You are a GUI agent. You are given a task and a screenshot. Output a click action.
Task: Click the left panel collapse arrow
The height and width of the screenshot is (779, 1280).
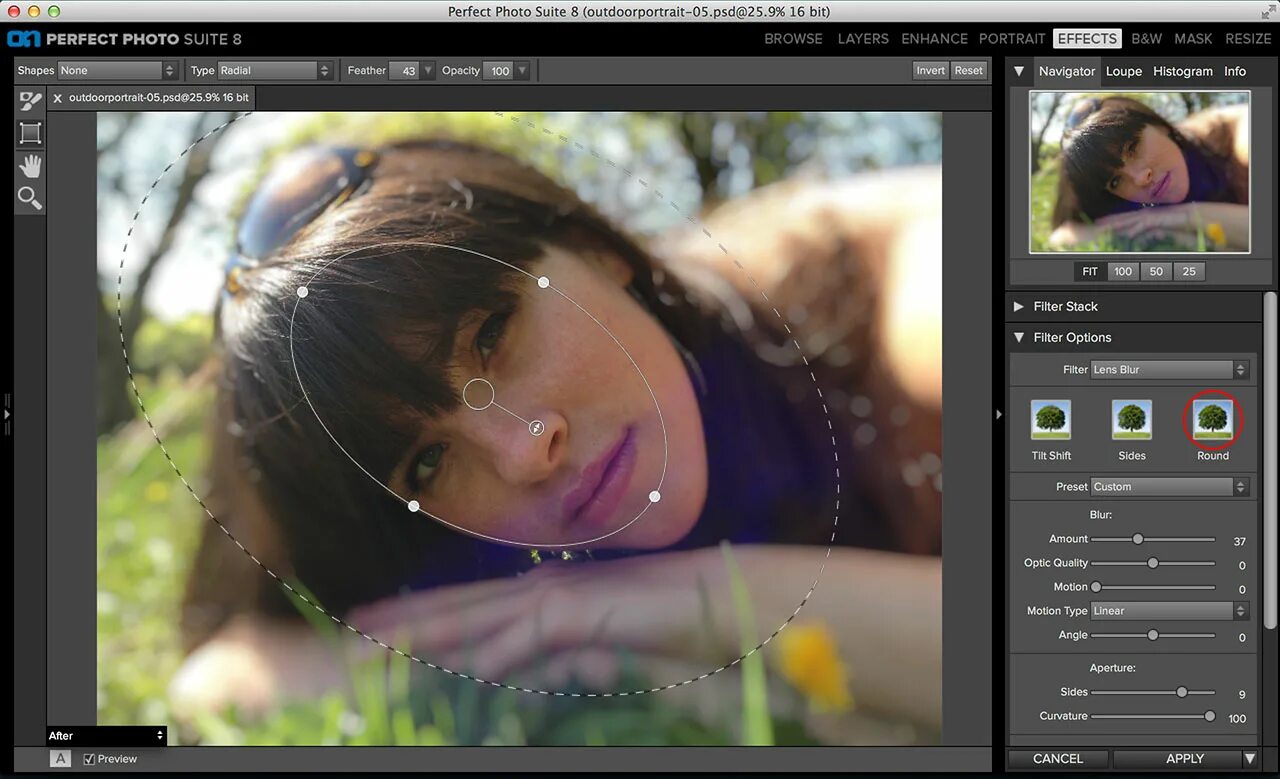click(x=6, y=413)
